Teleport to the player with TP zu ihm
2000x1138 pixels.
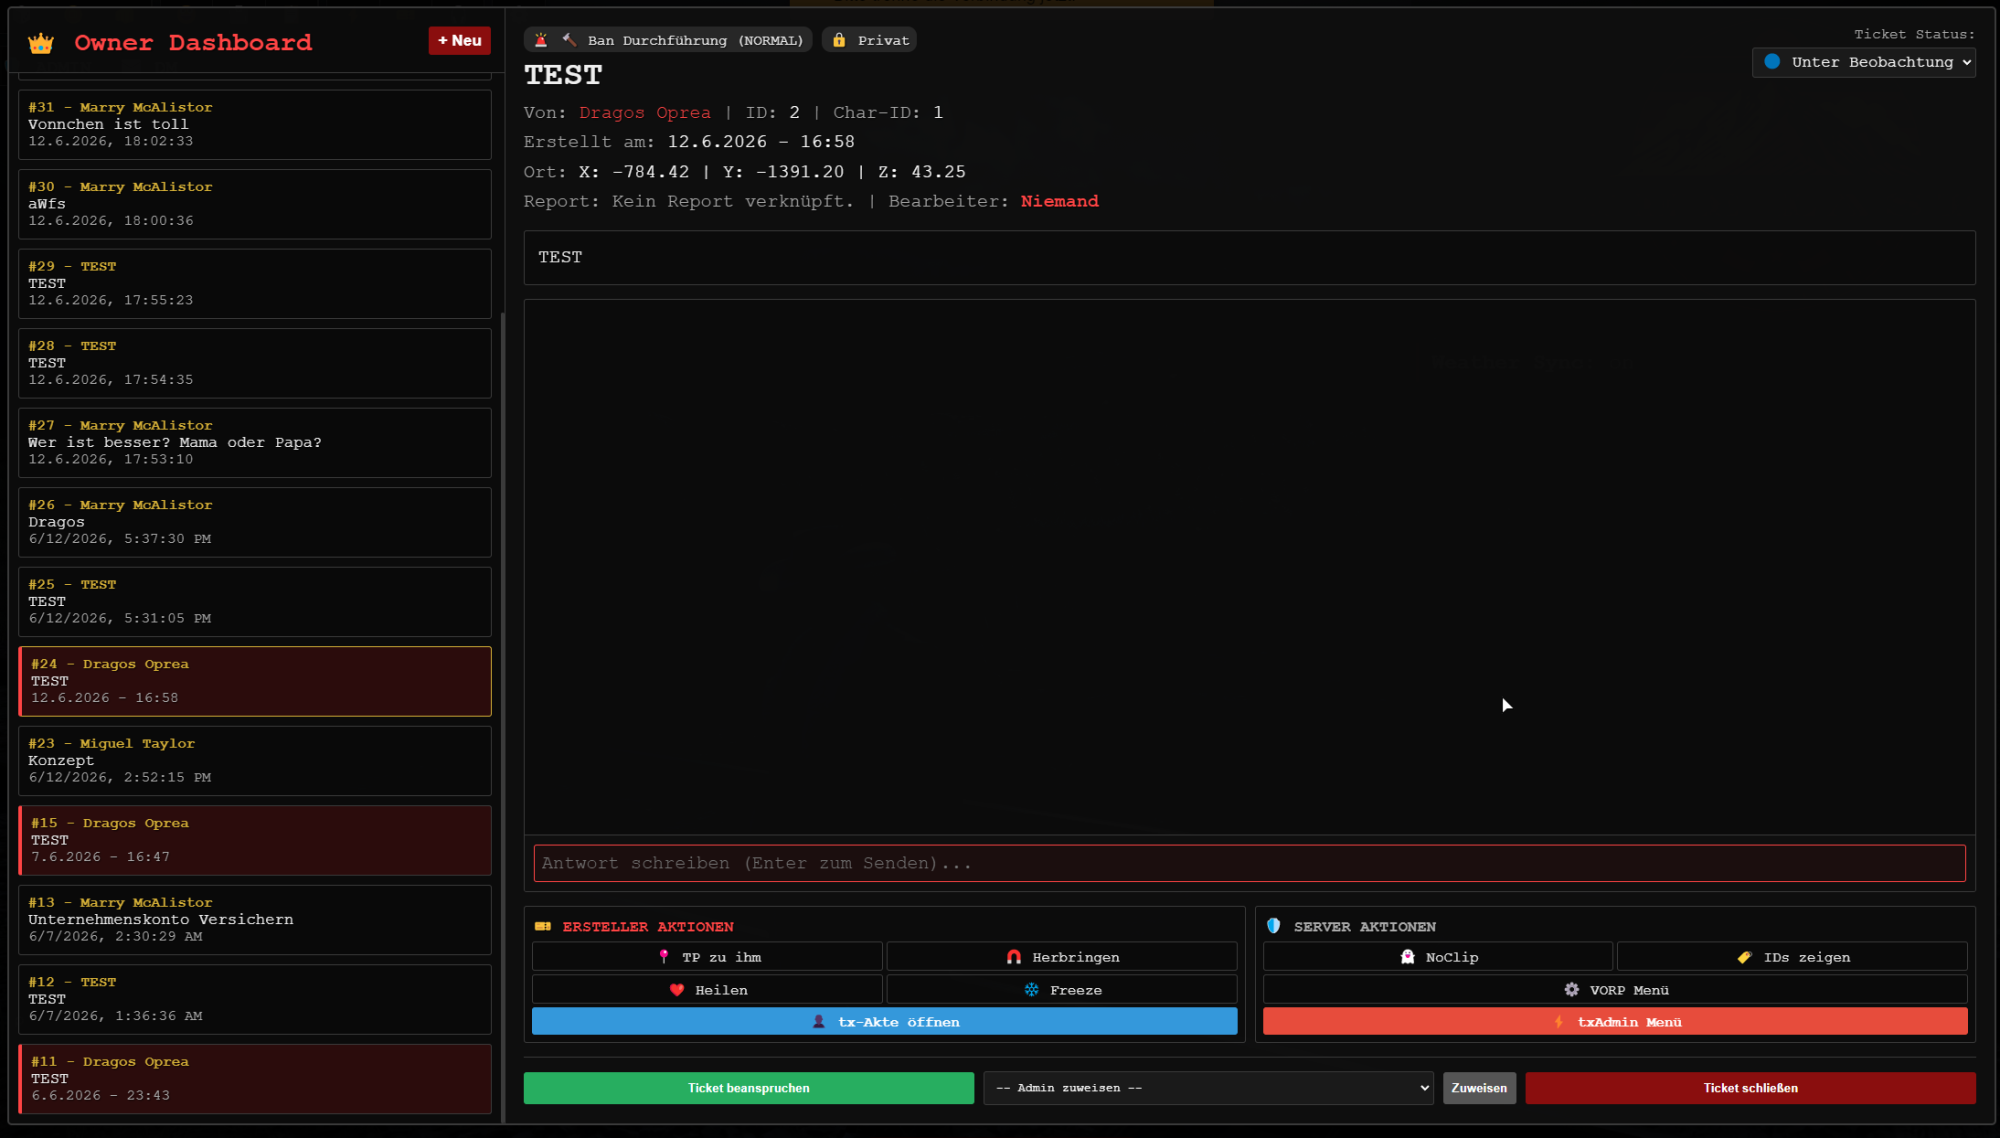pyautogui.click(x=707, y=957)
